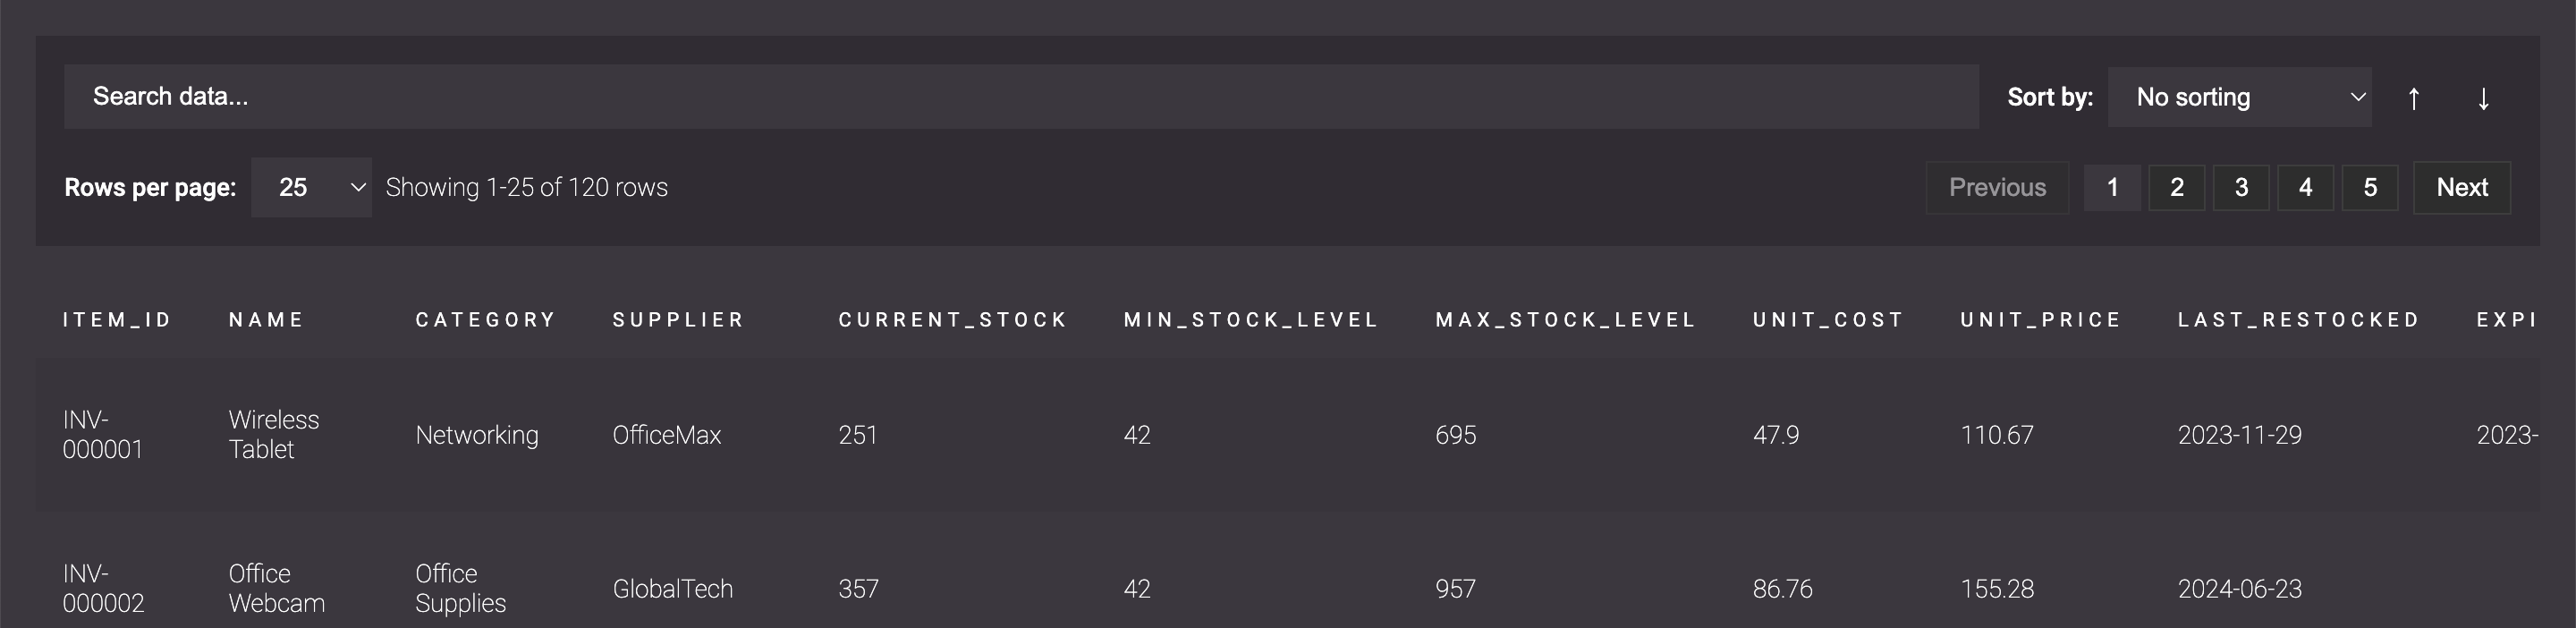Open the Sort by dropdown
The width and height of the screenshot is (2576, 628).
coord(2238,97)
